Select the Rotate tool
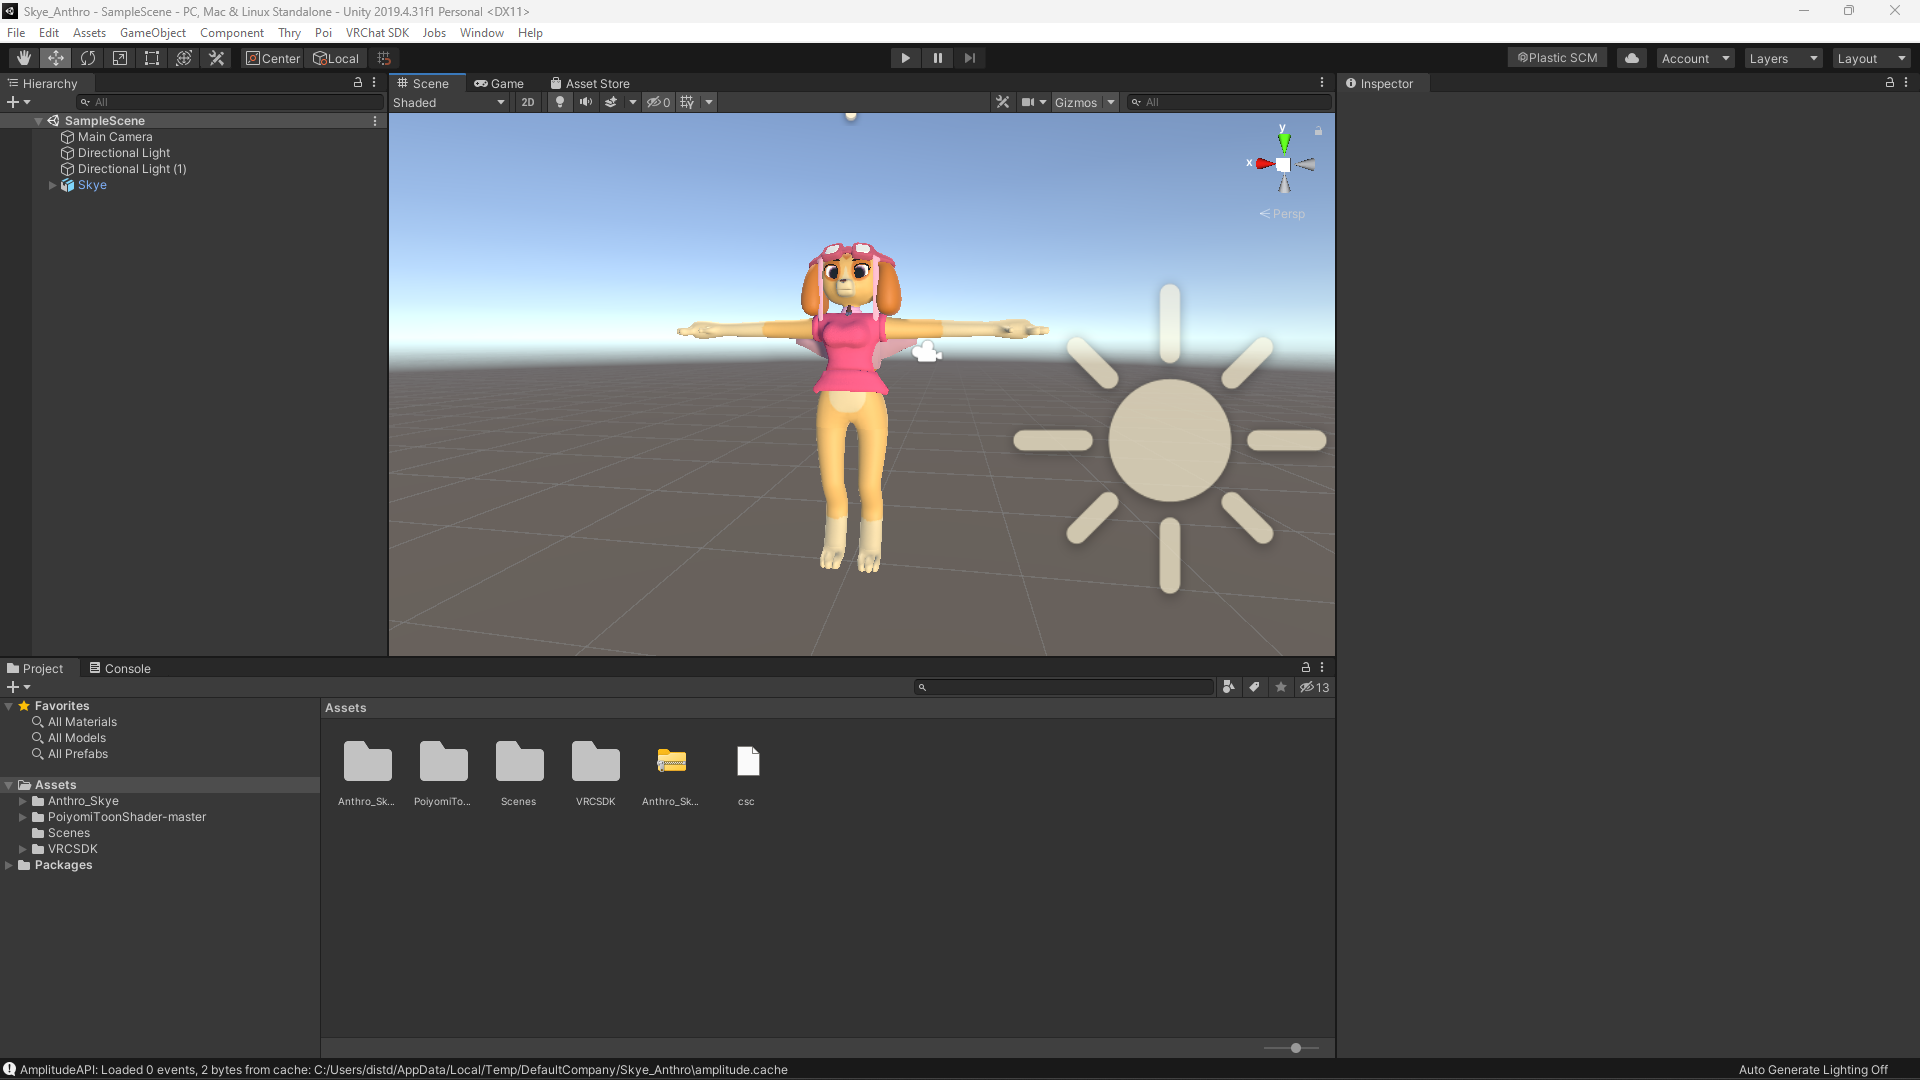This screenshot has height=1080, width=1920. [x=88, y=58]
